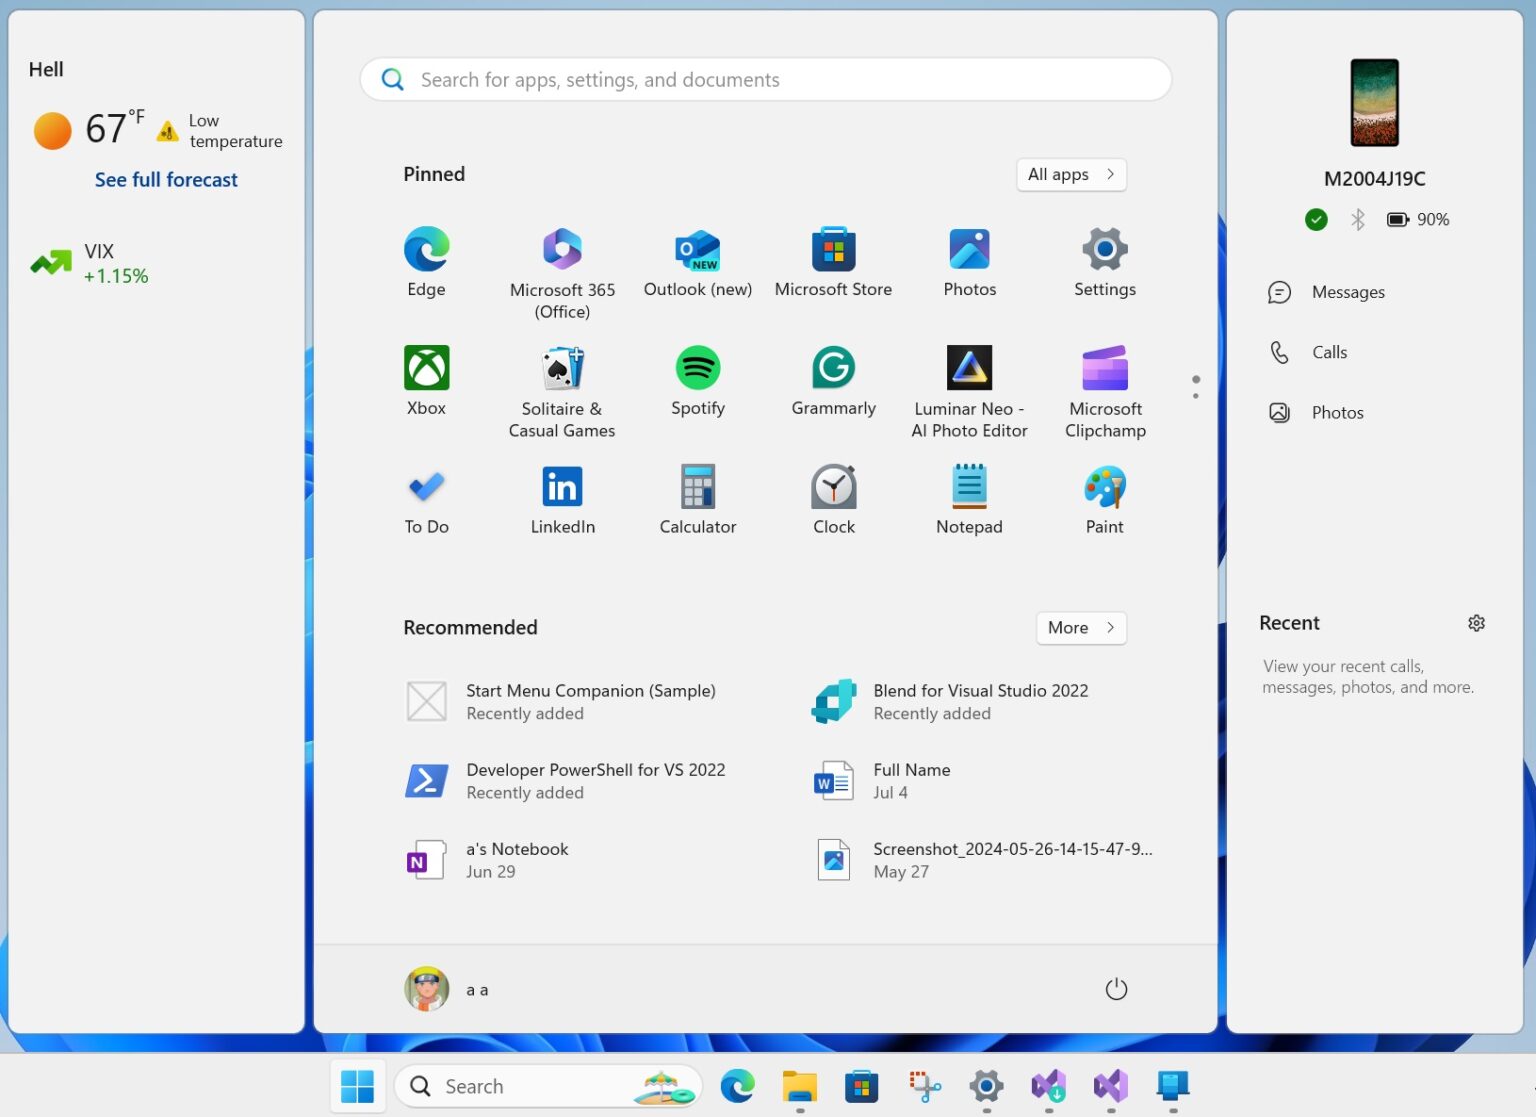The height and width of the screenshot is (1117, 1536).
Task: Launch Visual Studio from the taskbar
Action: (1109, 1086)
